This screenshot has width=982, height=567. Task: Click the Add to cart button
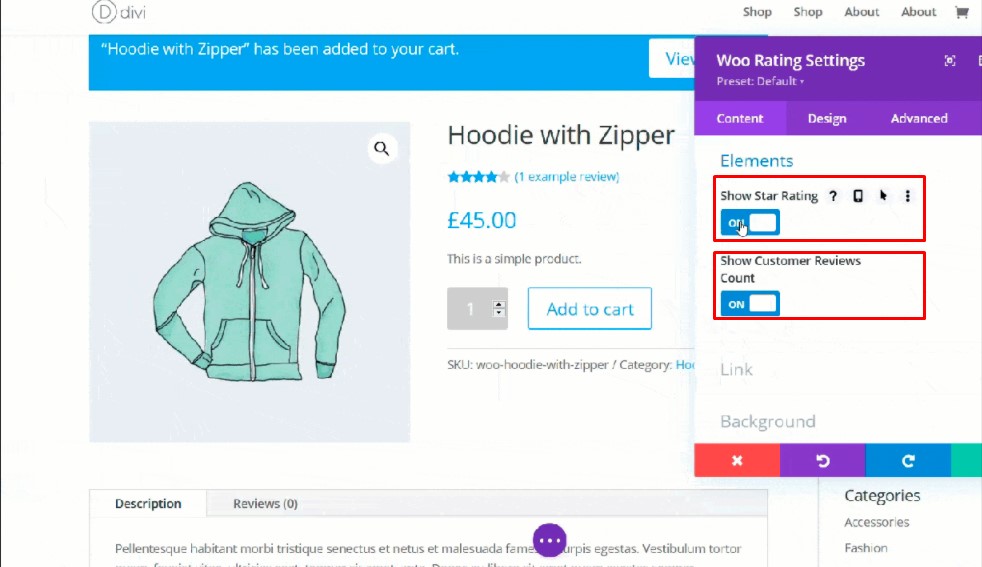coord(589,309)
